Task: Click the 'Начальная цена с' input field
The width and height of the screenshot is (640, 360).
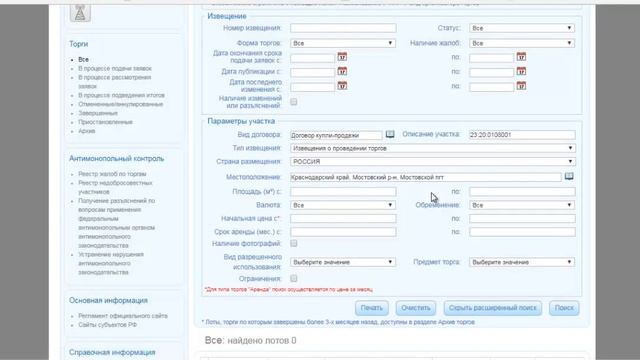Action: click(343, 219)
